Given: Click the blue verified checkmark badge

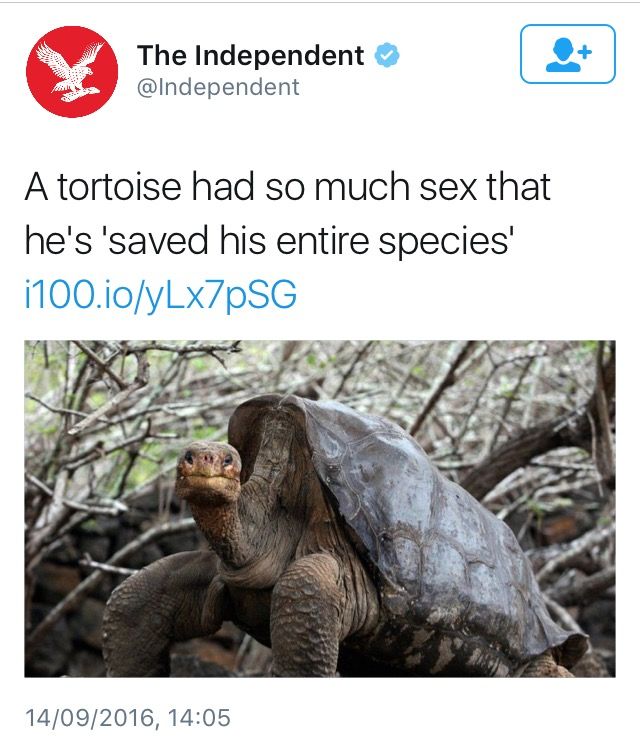Looking at the screenshot, I should 387,55.
